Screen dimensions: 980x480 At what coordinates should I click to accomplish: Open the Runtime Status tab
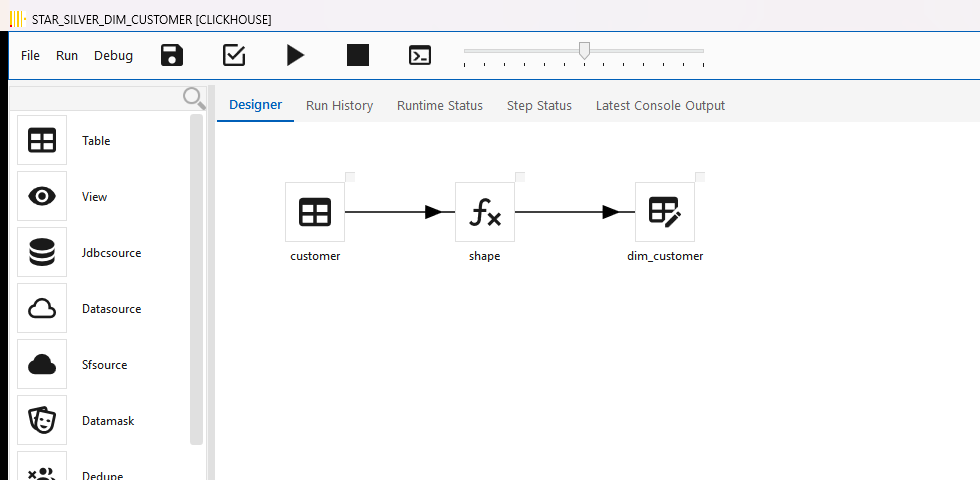click(x=440, y=106)
